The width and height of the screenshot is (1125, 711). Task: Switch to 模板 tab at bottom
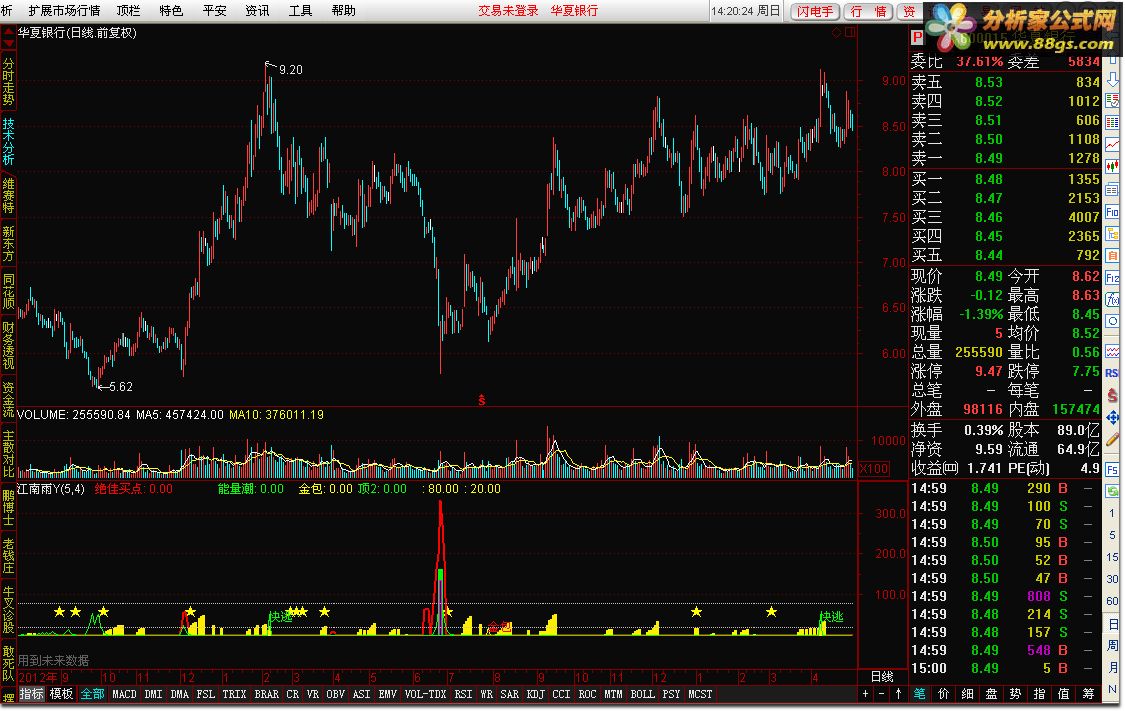[61, 694]
